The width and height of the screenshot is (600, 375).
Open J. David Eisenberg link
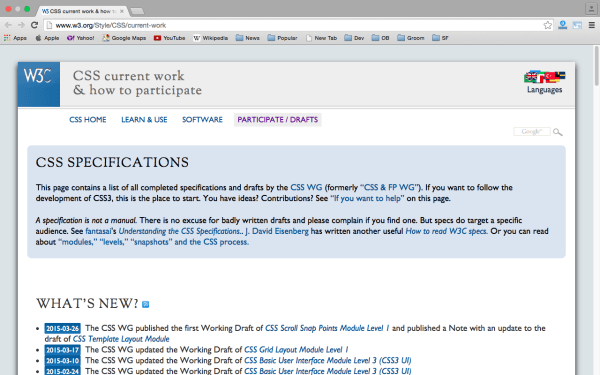pyautogui.click(x=277, y=231)
